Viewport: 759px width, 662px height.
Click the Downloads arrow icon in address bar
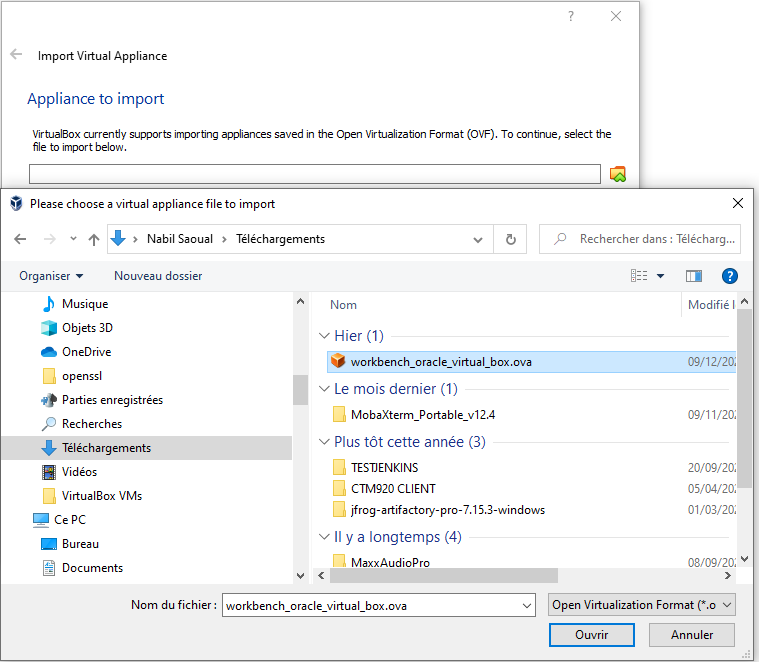coord(118,238)
